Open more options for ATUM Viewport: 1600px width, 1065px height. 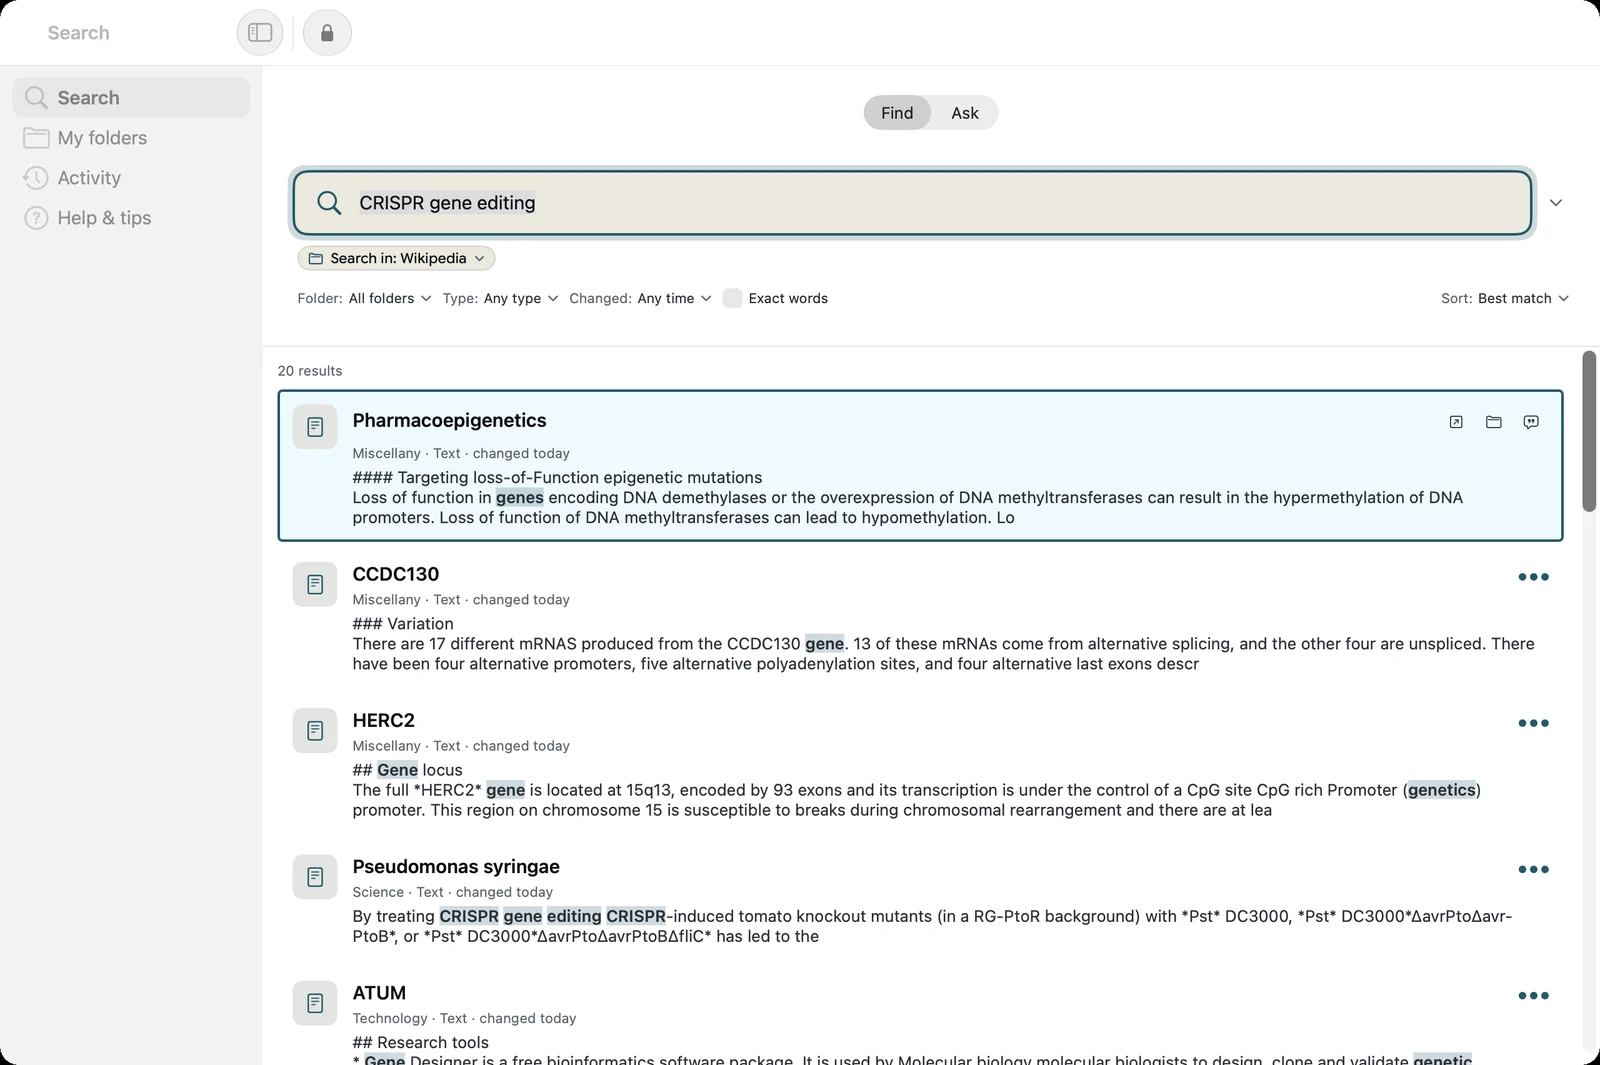tap(1533, 996)
